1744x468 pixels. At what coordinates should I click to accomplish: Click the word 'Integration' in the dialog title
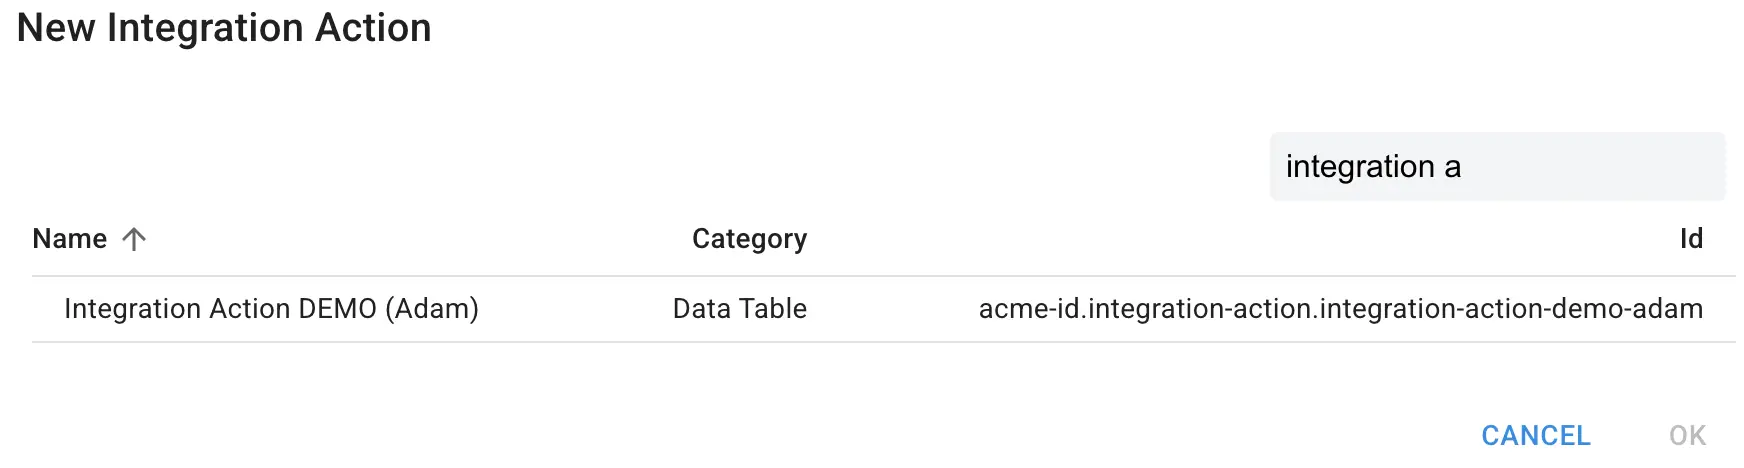[x=205, y=28]
